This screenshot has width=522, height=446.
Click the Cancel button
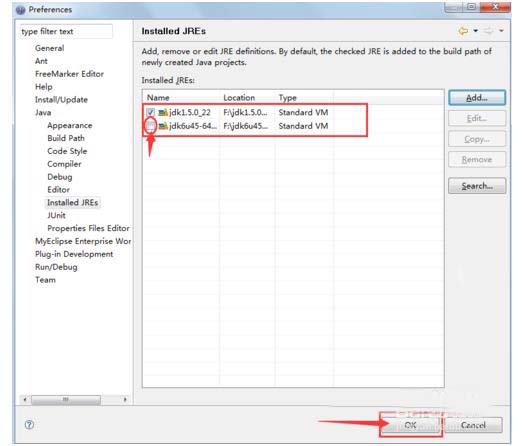coord(473,425)
